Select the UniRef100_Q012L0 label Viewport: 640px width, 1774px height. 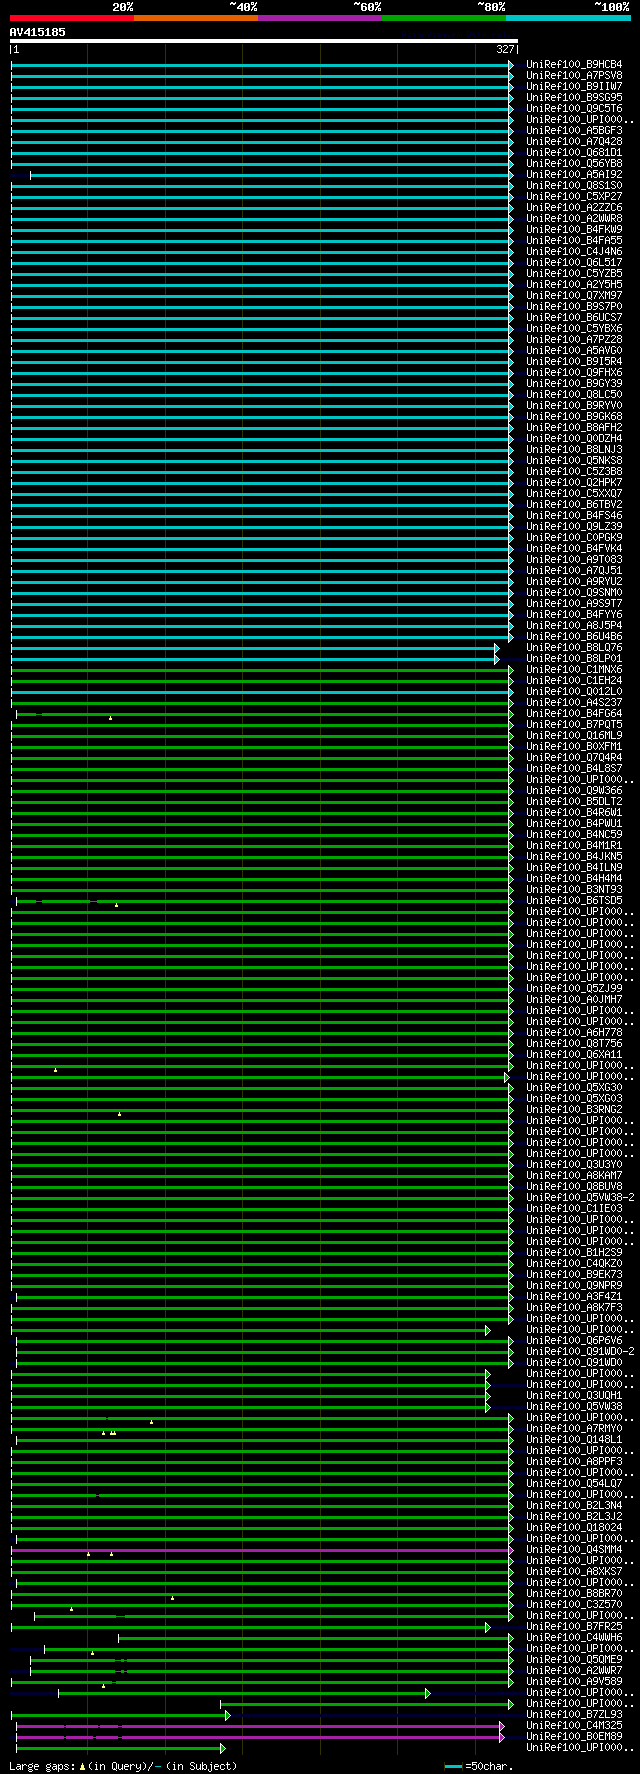click(x=574, y=692)
